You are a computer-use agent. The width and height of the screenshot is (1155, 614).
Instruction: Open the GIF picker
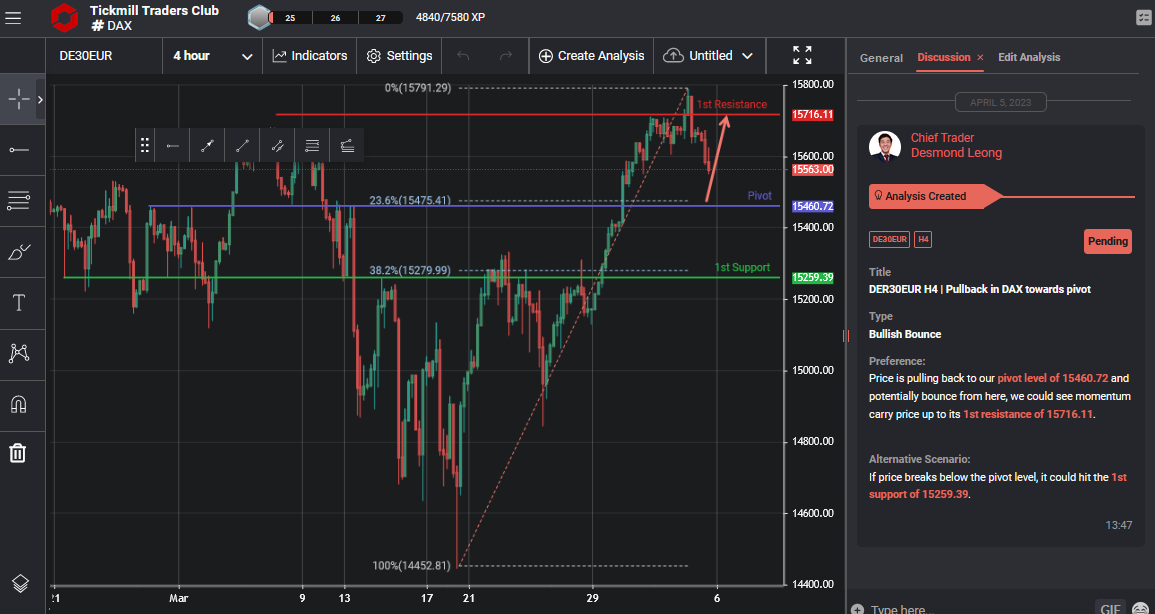pos(1110,608)
